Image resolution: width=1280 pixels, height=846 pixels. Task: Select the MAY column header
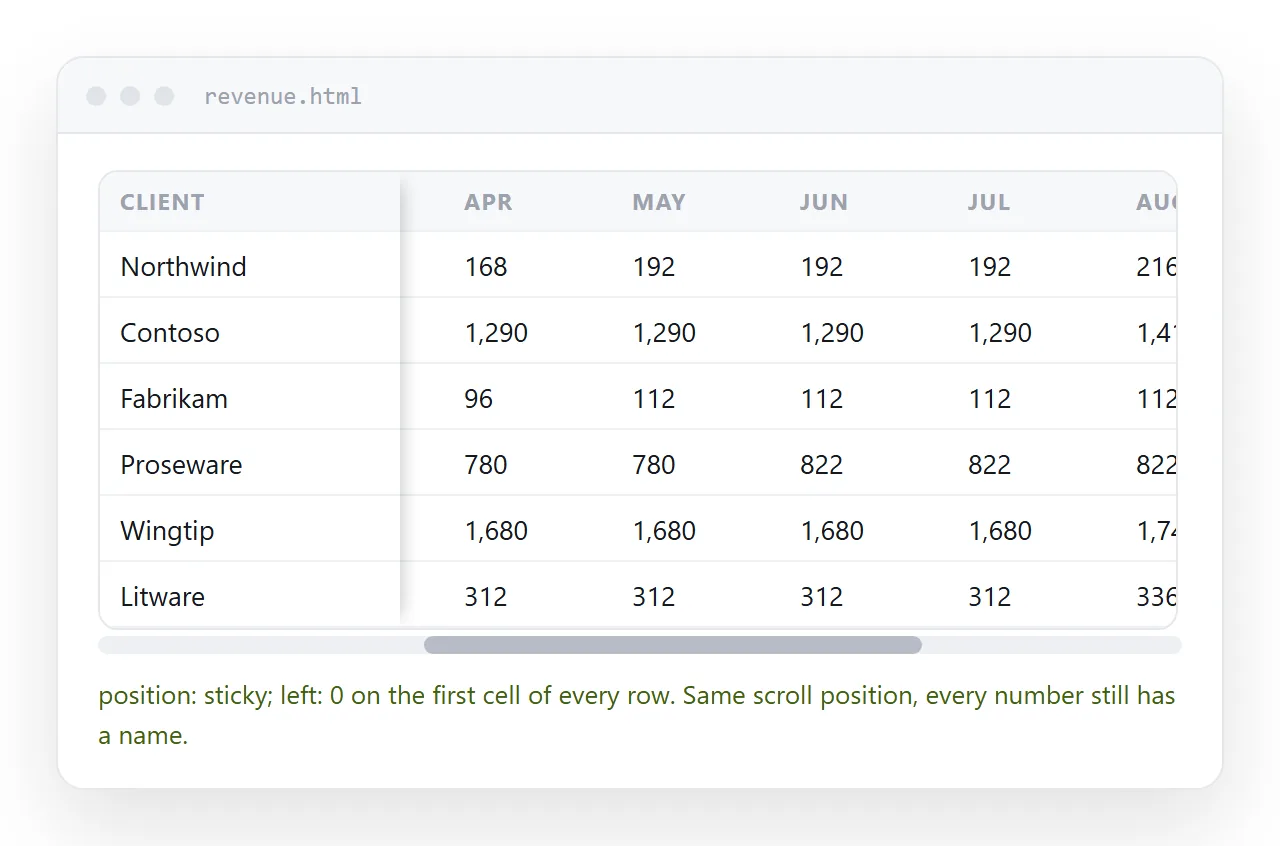pyautogui.click(x=659, y=202)
